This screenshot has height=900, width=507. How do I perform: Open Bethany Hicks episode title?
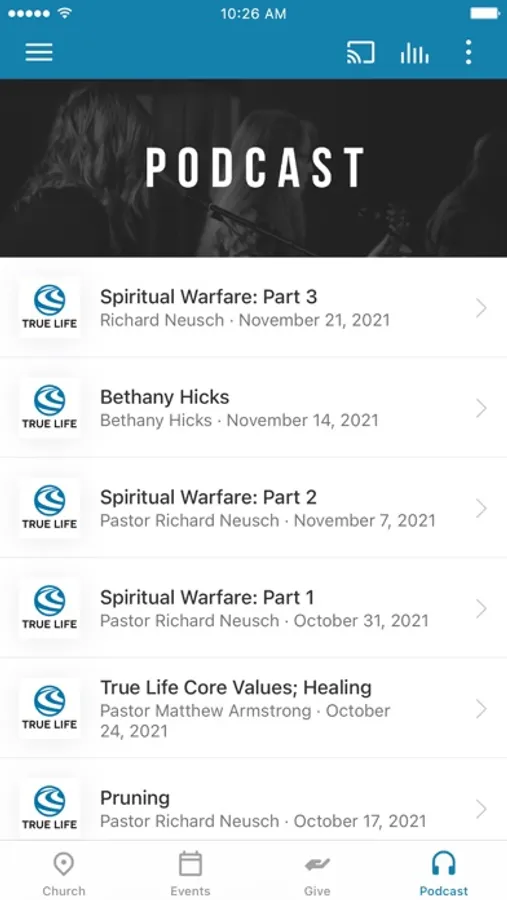coord(165,397)
